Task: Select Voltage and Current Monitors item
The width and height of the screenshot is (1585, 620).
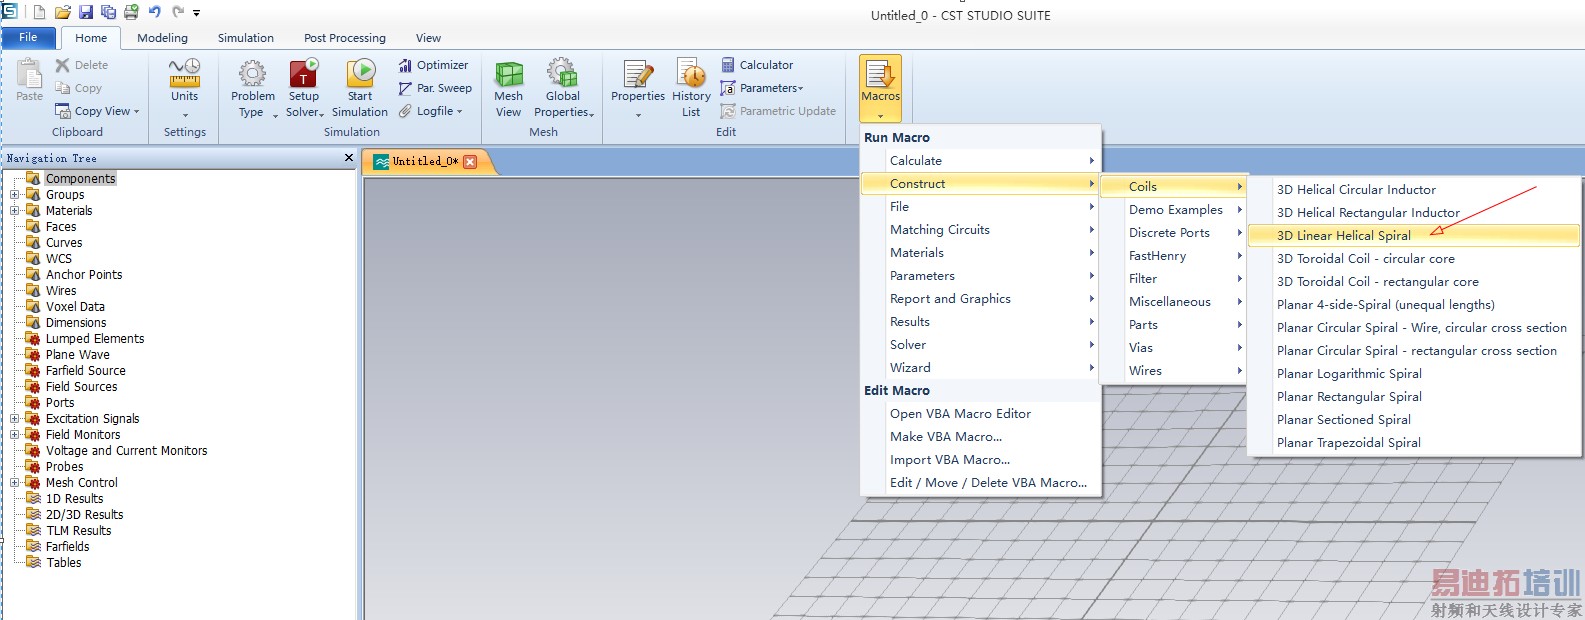Action: pyautogui.click(x=127, y=451)
